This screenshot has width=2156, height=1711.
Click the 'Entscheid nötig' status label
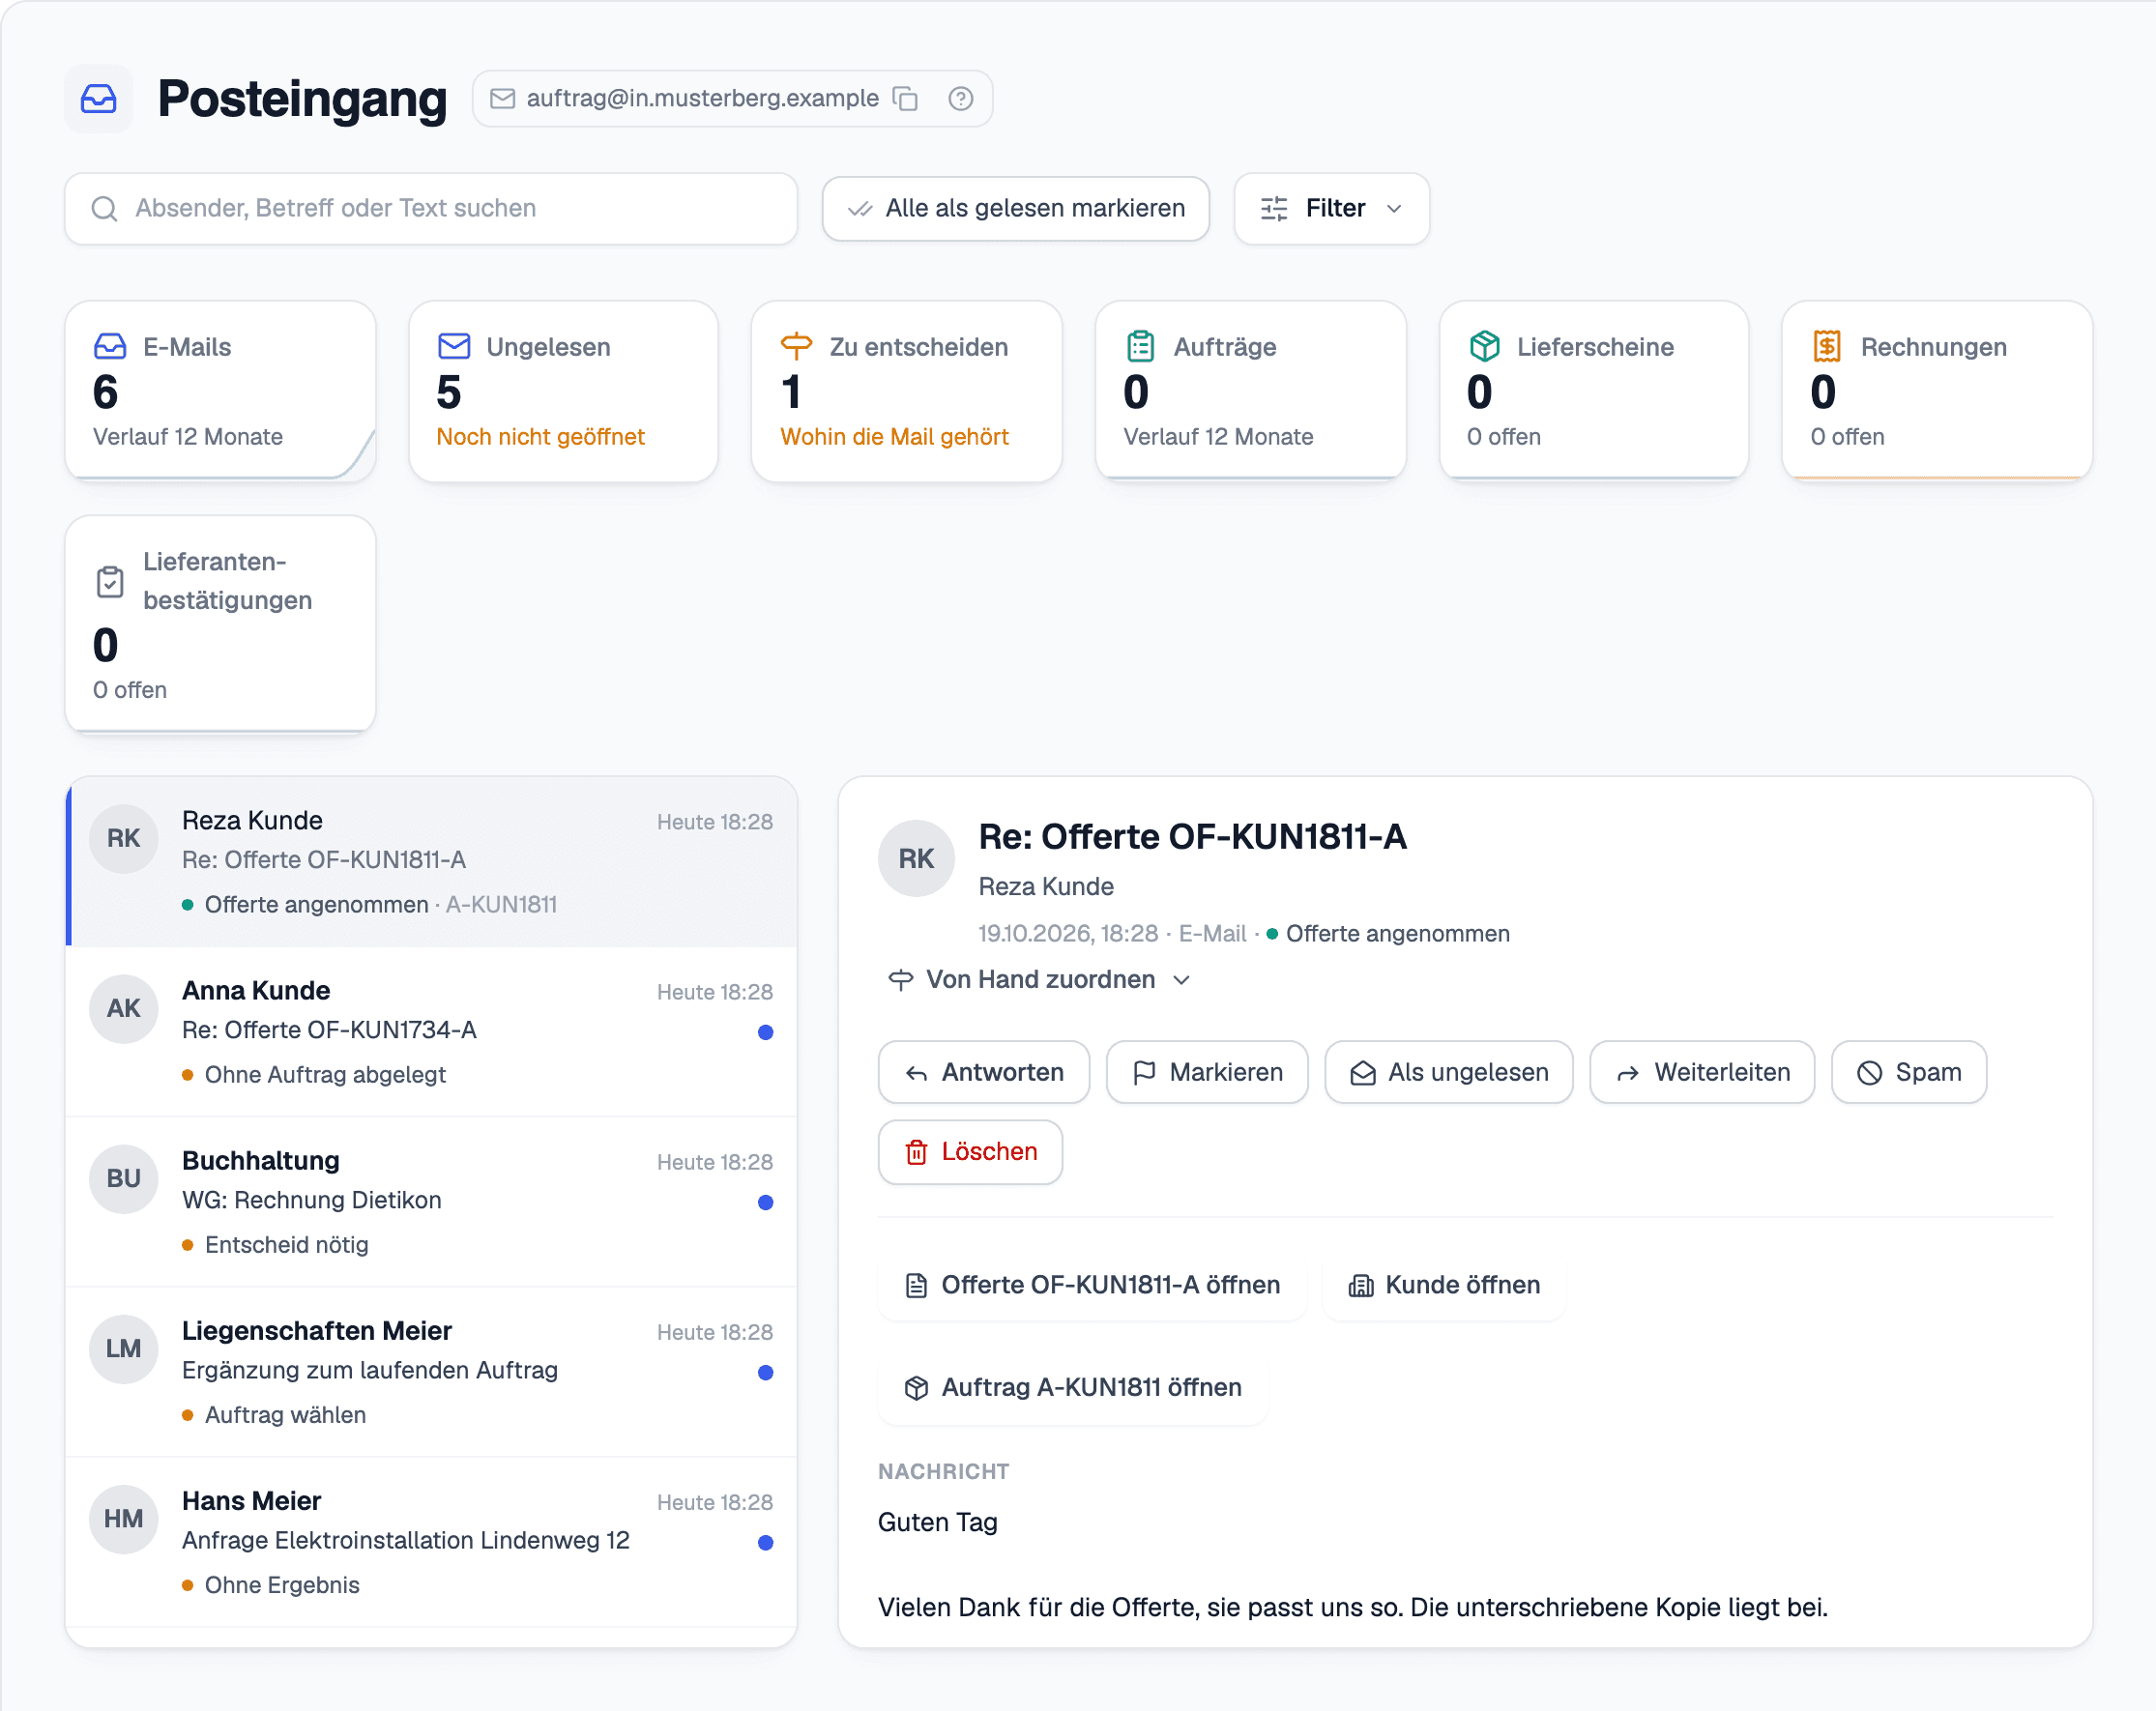coord(287,1245)
